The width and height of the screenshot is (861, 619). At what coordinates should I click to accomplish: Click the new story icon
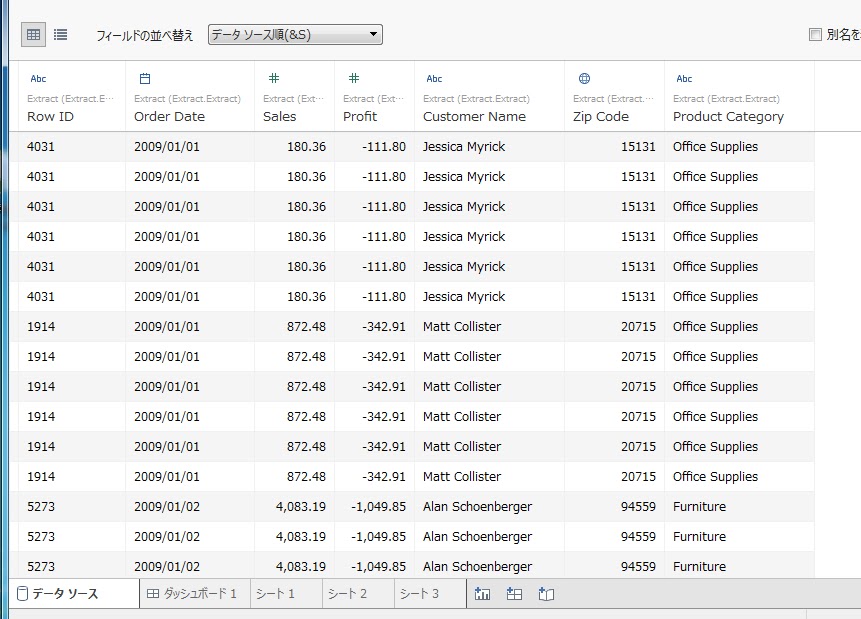coord(546,594)
